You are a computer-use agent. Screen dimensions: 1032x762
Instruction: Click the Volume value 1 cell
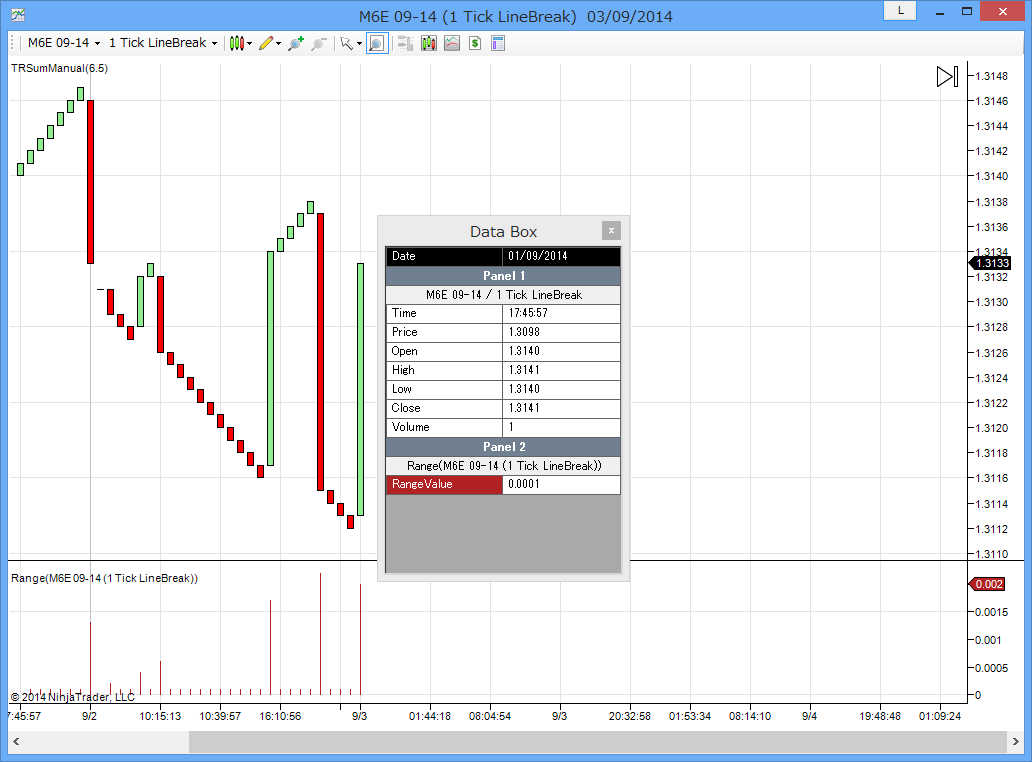tap(561, 427)
